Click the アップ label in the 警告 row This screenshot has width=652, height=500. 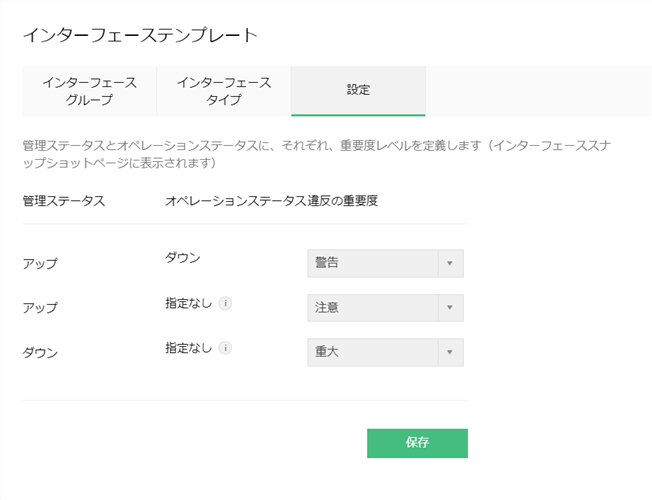40,264
